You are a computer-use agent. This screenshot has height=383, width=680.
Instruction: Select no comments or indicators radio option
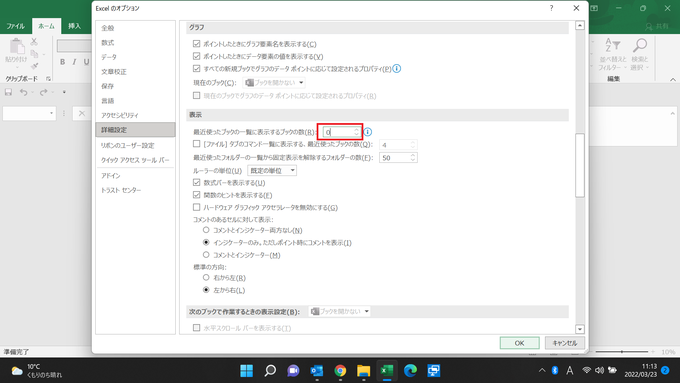206,230
